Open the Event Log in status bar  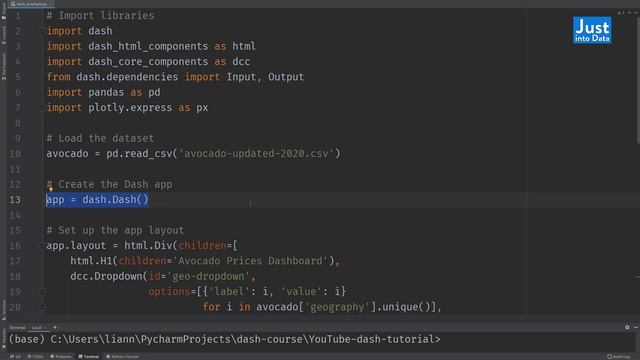(619, 357)
